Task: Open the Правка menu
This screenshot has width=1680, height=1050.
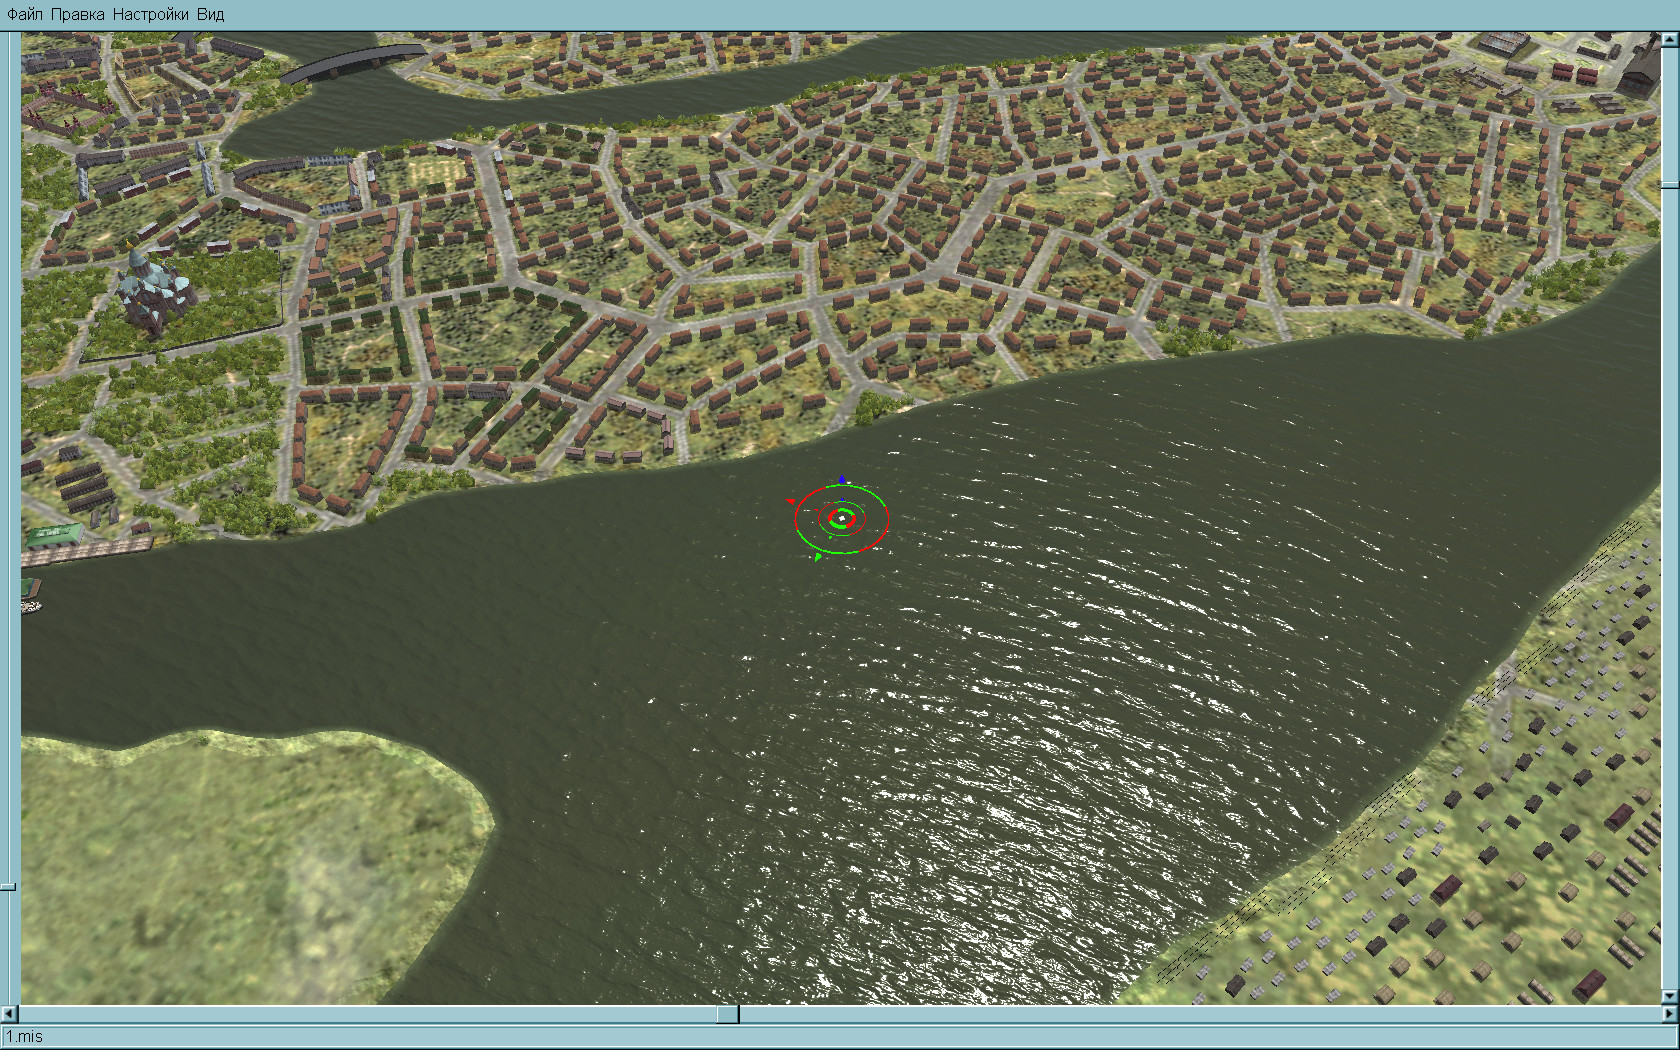Action: tap(77, 14)
